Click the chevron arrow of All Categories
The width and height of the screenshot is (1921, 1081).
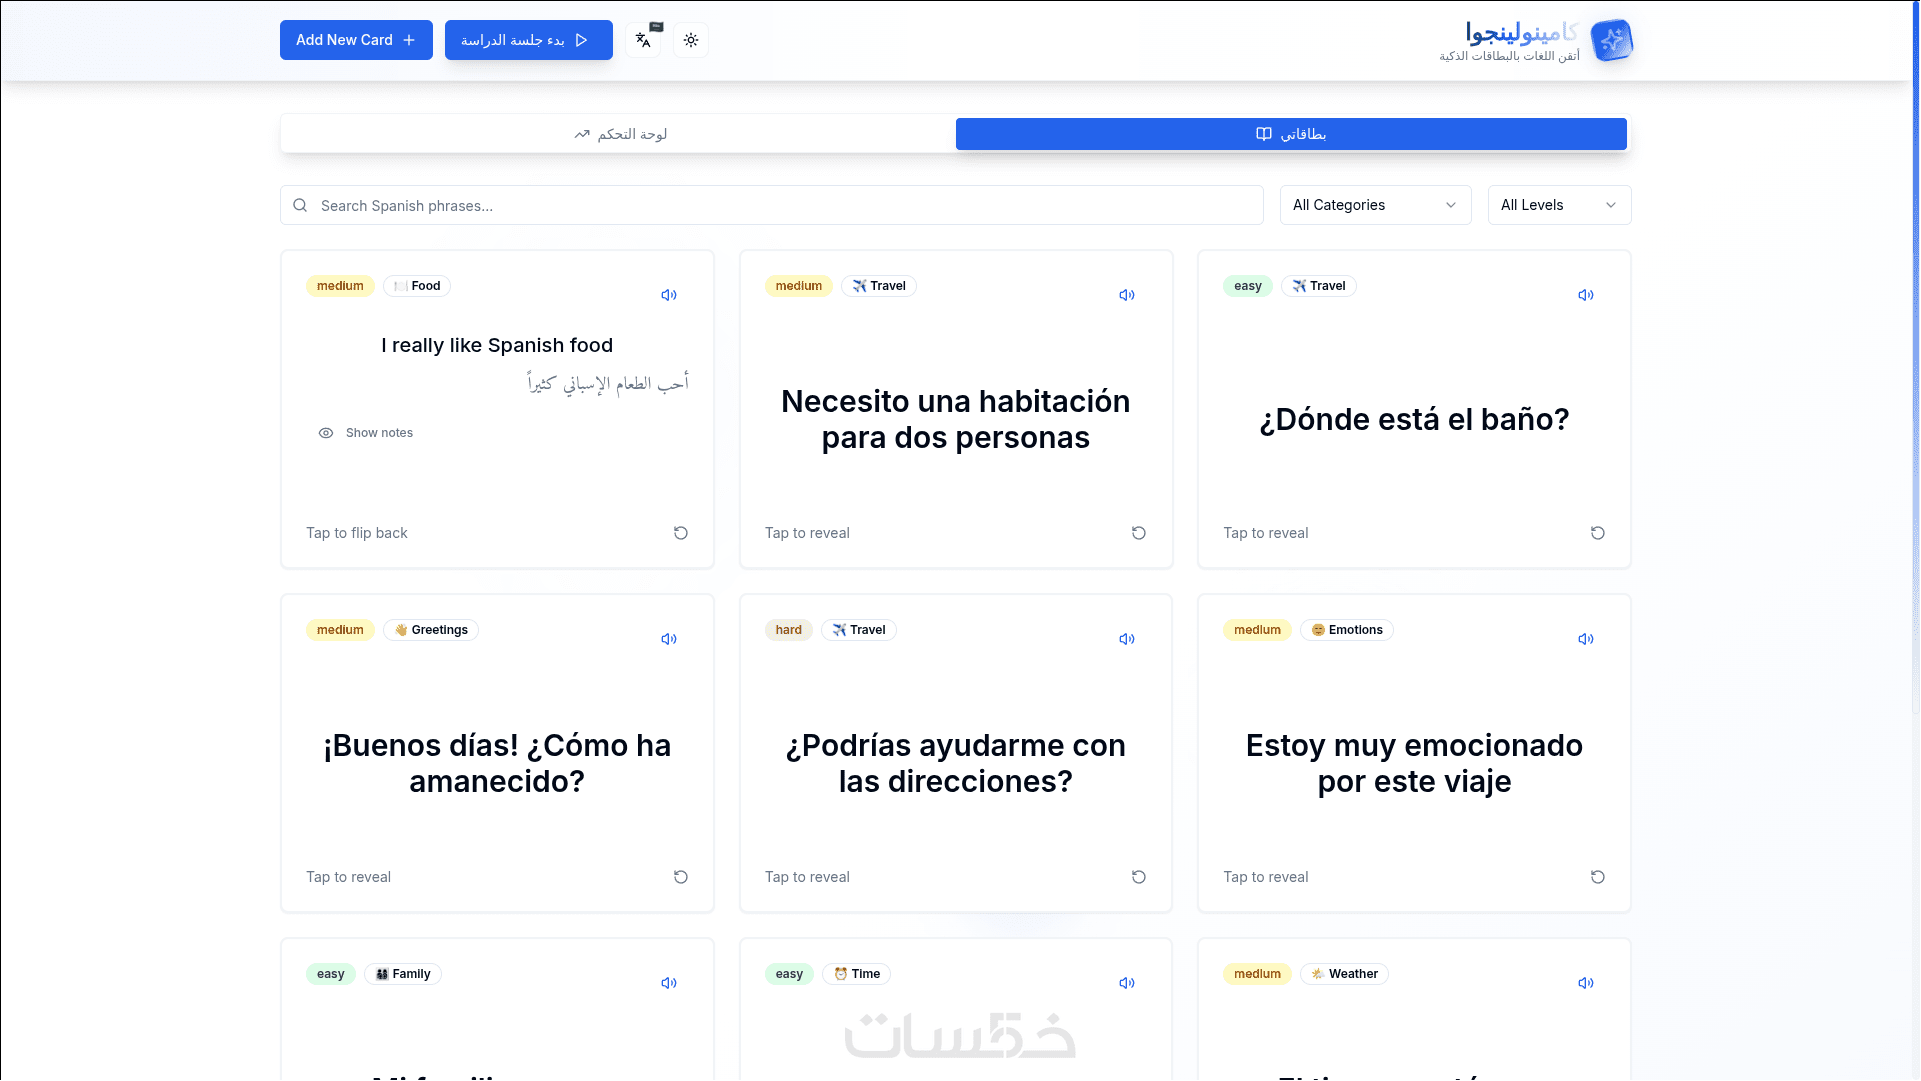[x=1451, y=205]
